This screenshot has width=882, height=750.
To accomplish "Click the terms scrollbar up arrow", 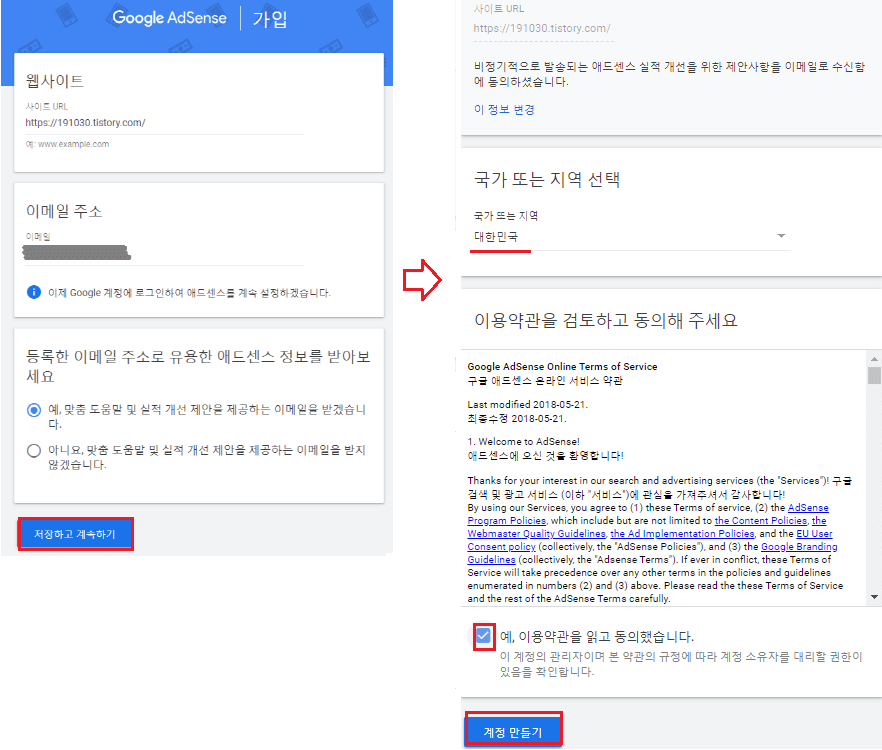I will pyautogui.click(x=874, y=358).
